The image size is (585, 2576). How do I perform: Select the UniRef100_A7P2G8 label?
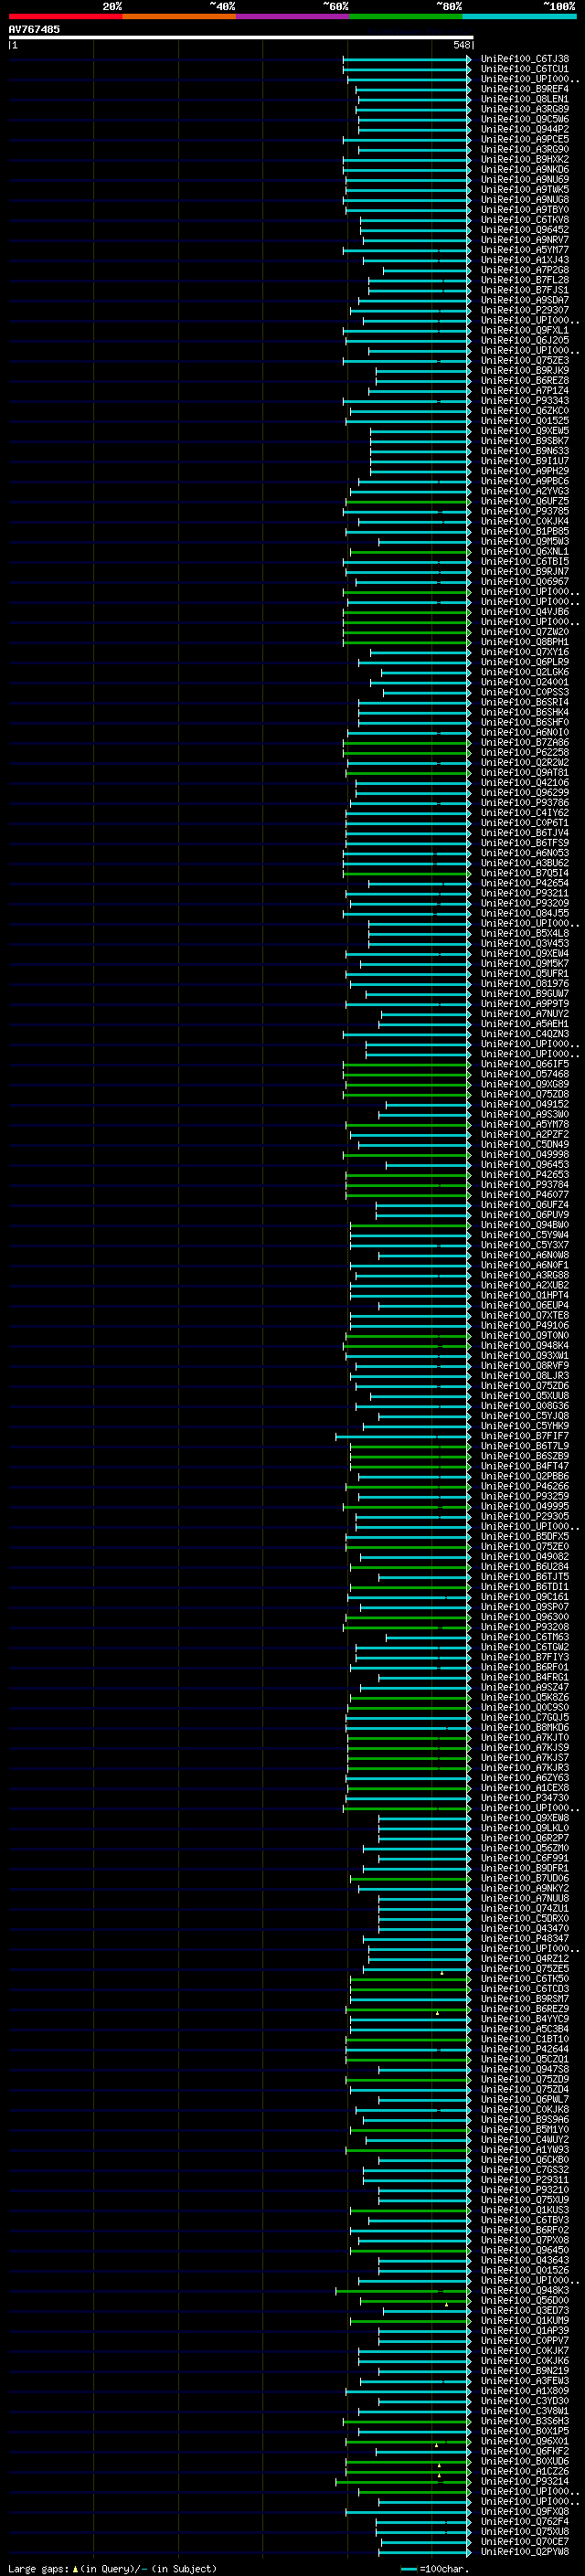pyautogui.click(x=525, y=270)
